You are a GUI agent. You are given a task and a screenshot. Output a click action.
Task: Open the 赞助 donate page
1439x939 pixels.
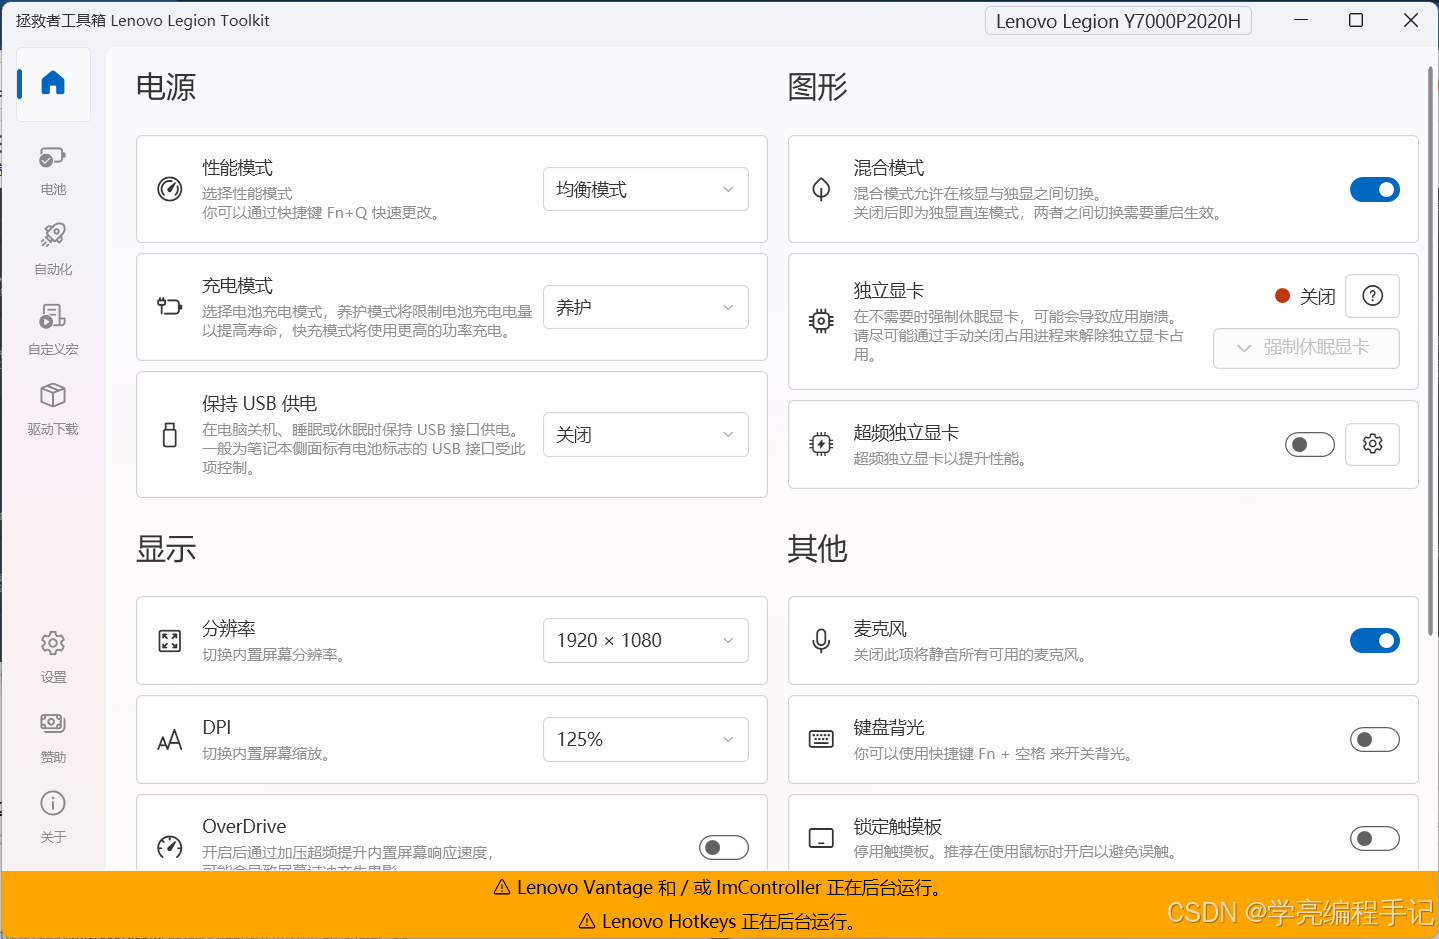coord(53,737)
